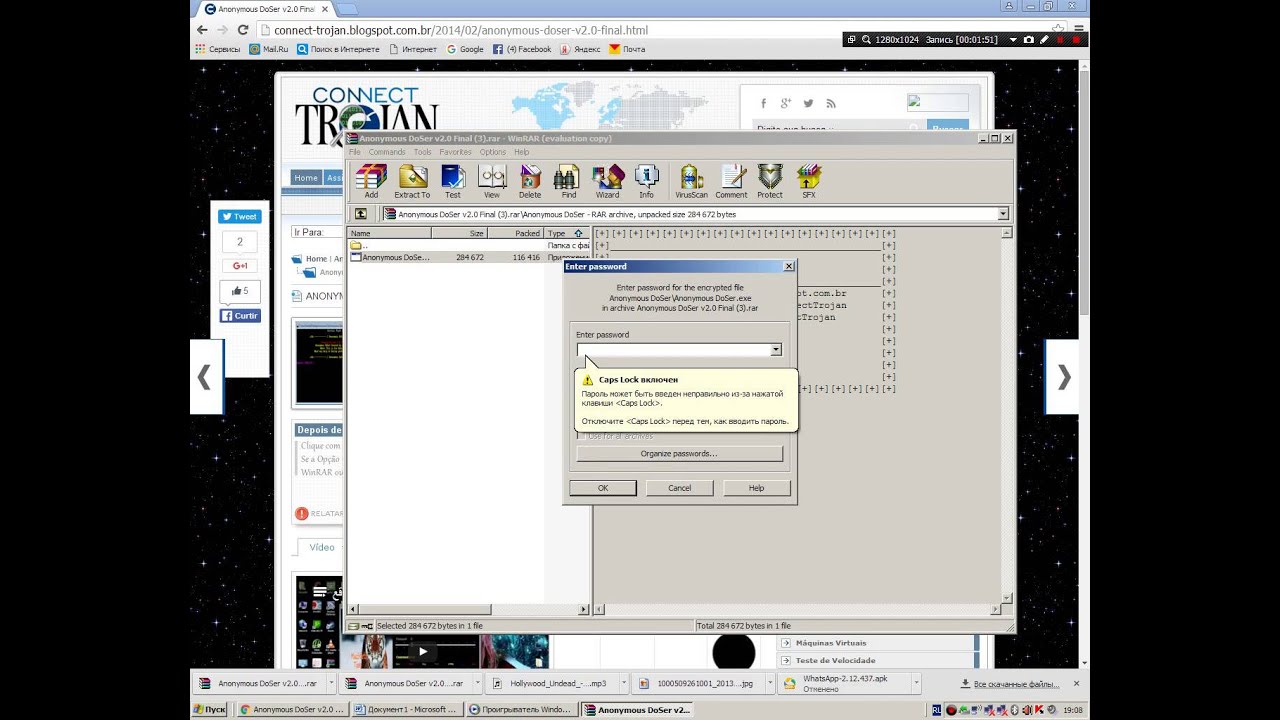The image size is (1280, 720).
Task: Open the Commands menu in WinRAR
Action: click(x=387, y=152)
